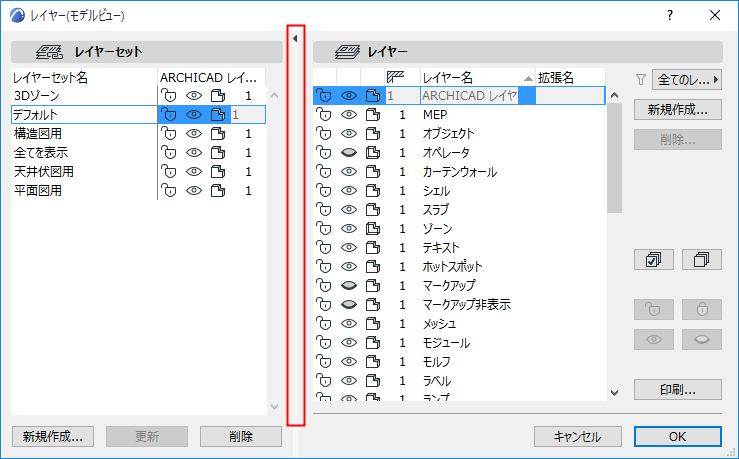Image resolution: width=739 pixels, height=459 pixels.
Task: Toggle lock icon on マークアップ layer
Action: click(x=324, y=286)
